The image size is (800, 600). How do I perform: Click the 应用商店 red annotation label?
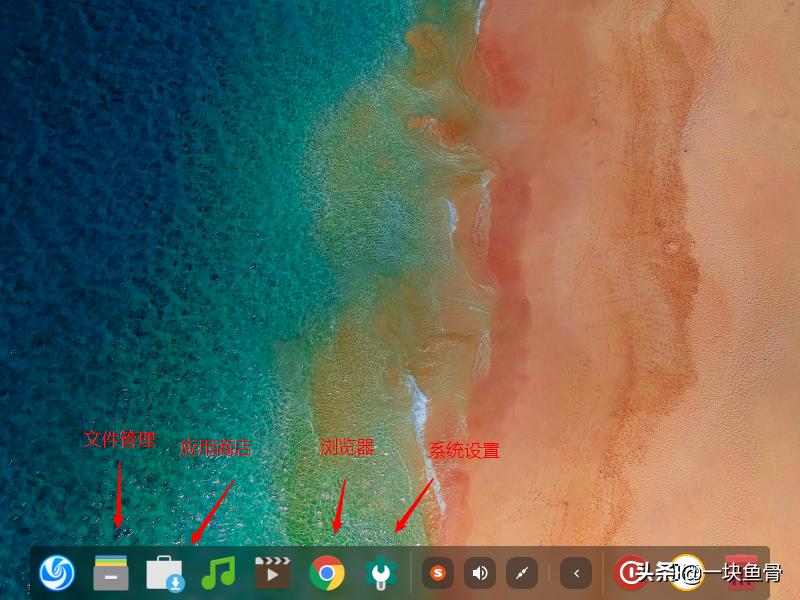click(217, 448)
